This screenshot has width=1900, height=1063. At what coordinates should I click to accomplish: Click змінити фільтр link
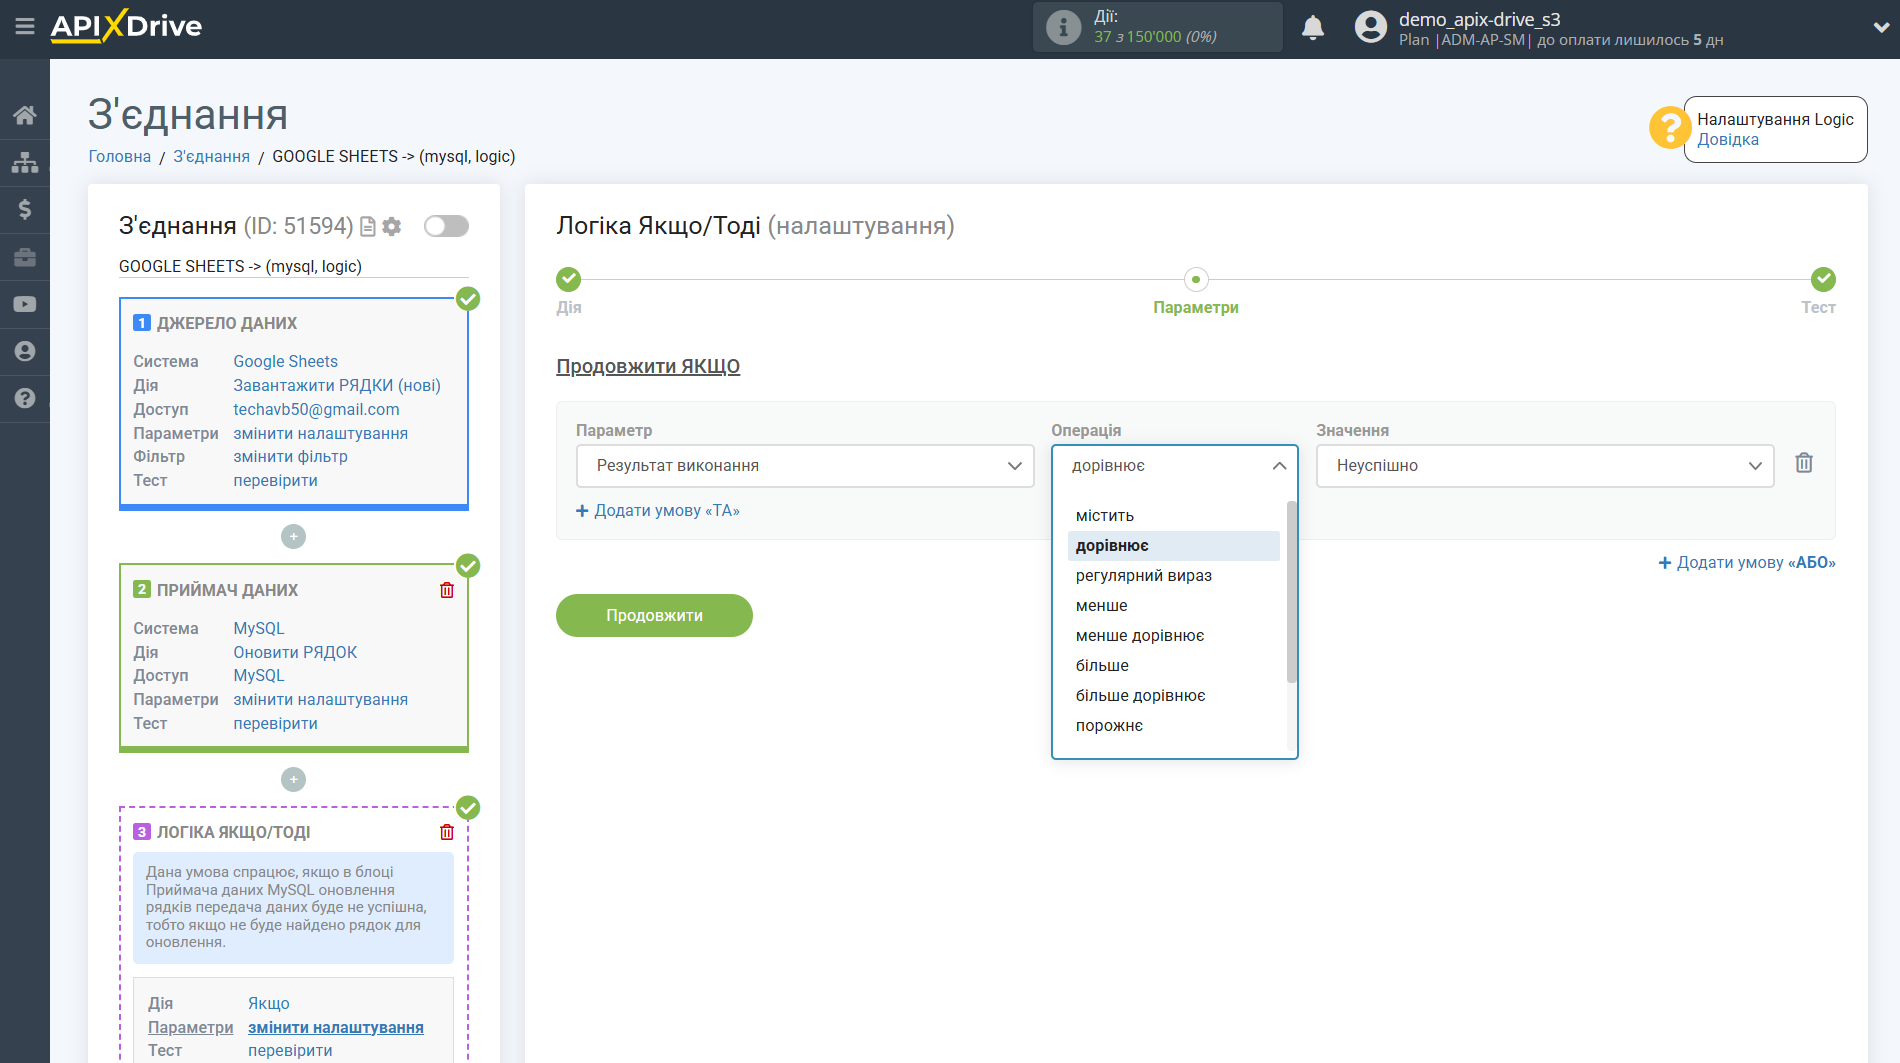tap(290, 456)
